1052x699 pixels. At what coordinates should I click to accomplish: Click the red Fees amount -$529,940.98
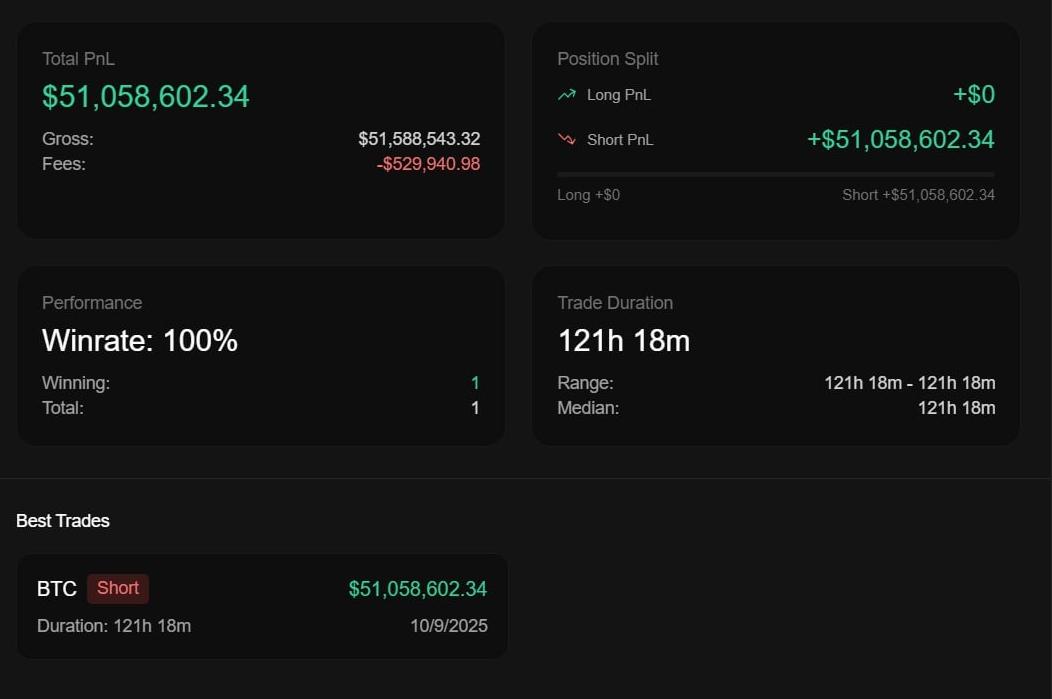tap(428, 164)
